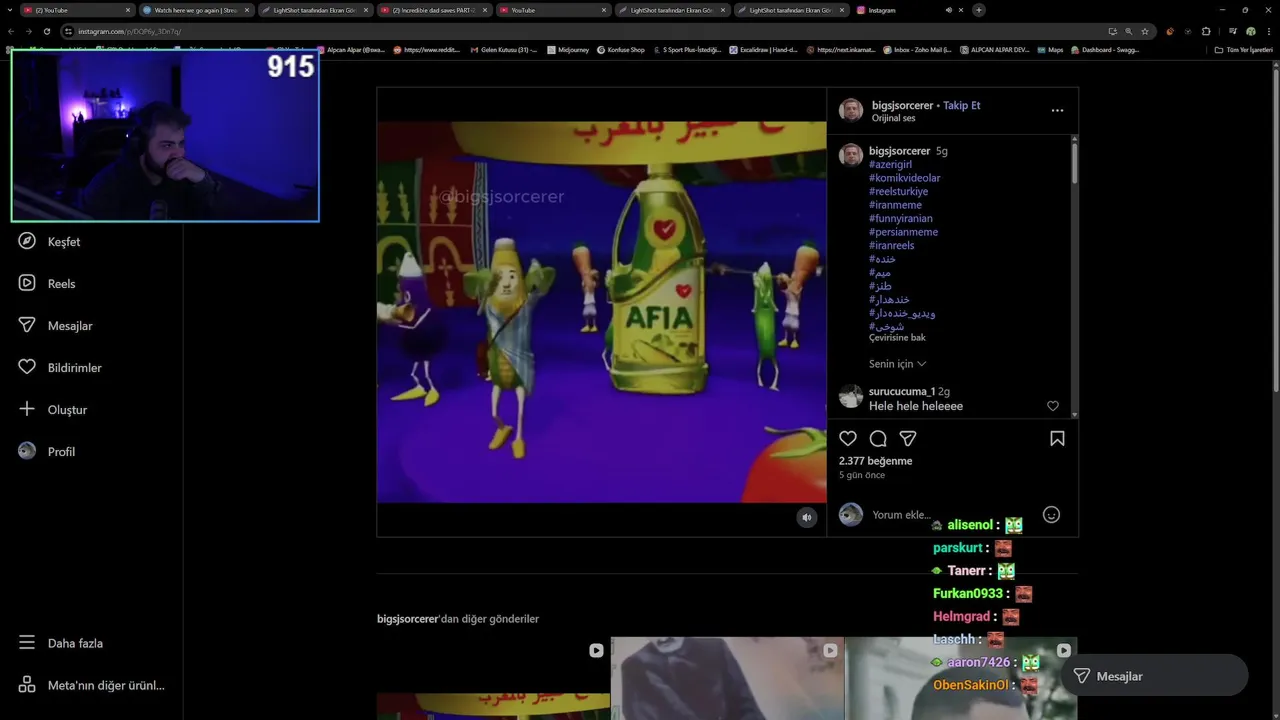Screen dimensions: 1280x720
Task: Click '5 gün önce' post timestamp
Action: (x=862, y=475)
